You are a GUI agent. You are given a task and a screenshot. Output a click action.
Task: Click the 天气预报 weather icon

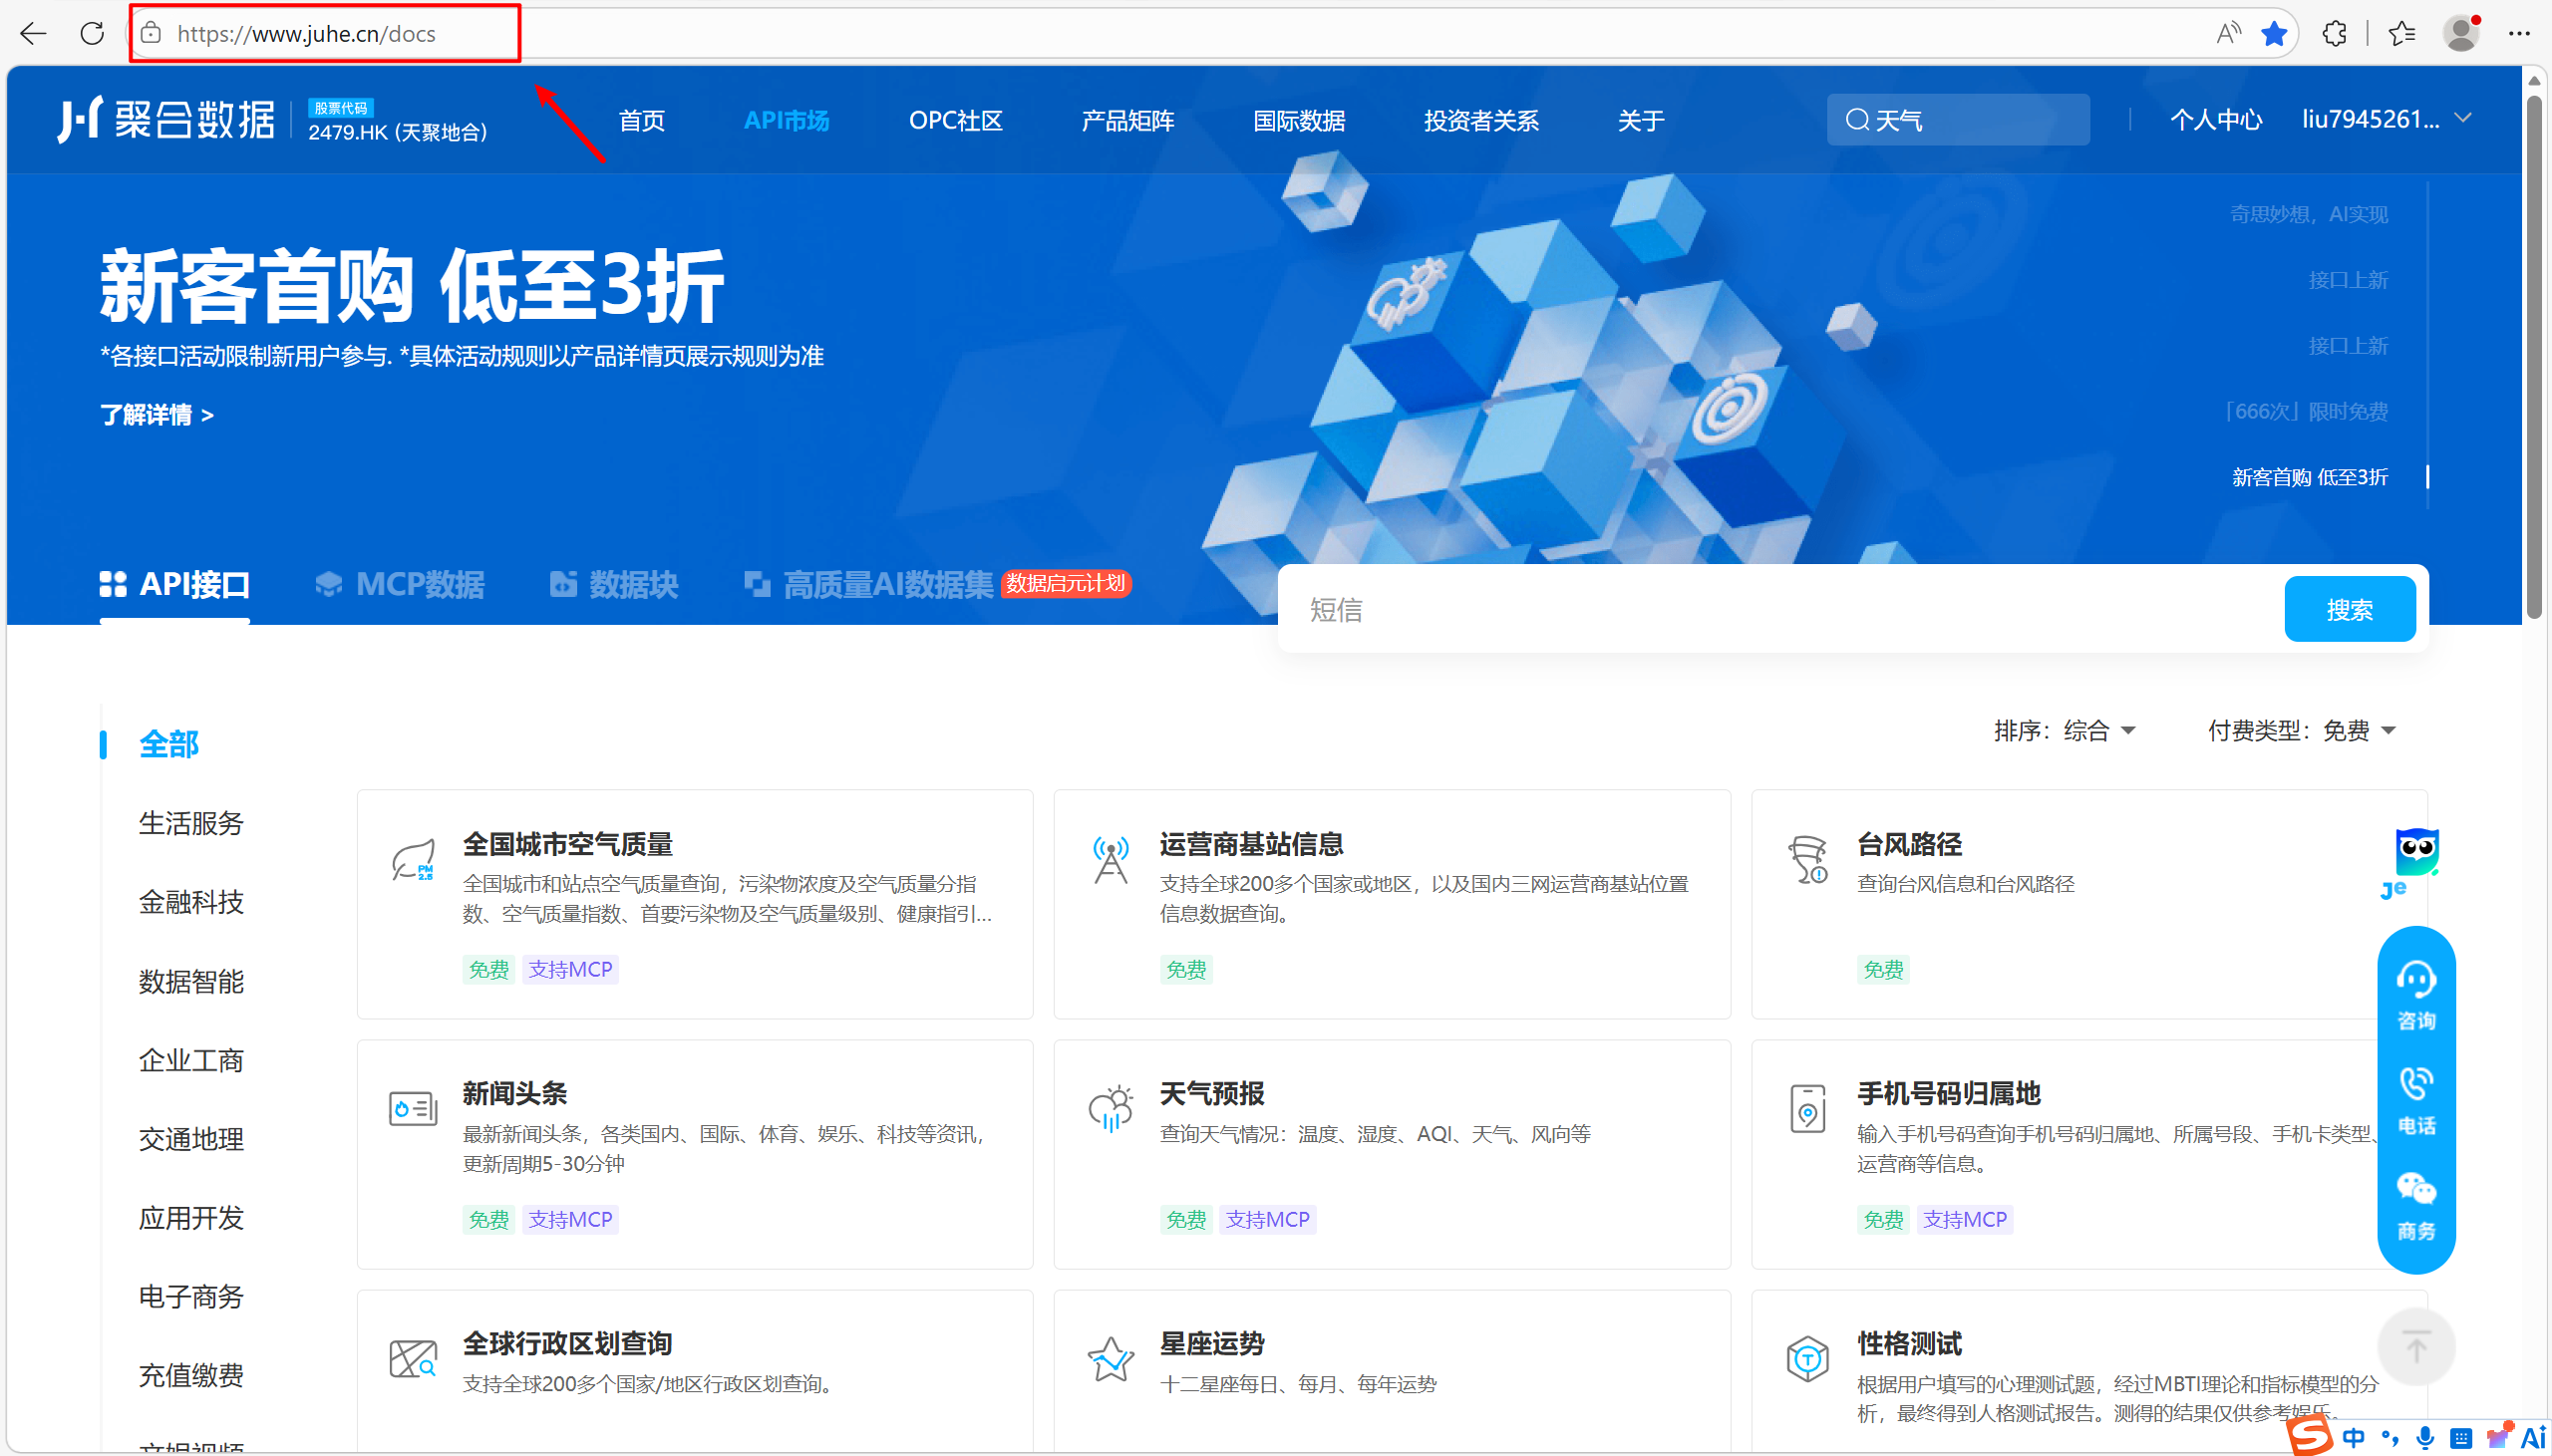click(x=1110, y=1108)
